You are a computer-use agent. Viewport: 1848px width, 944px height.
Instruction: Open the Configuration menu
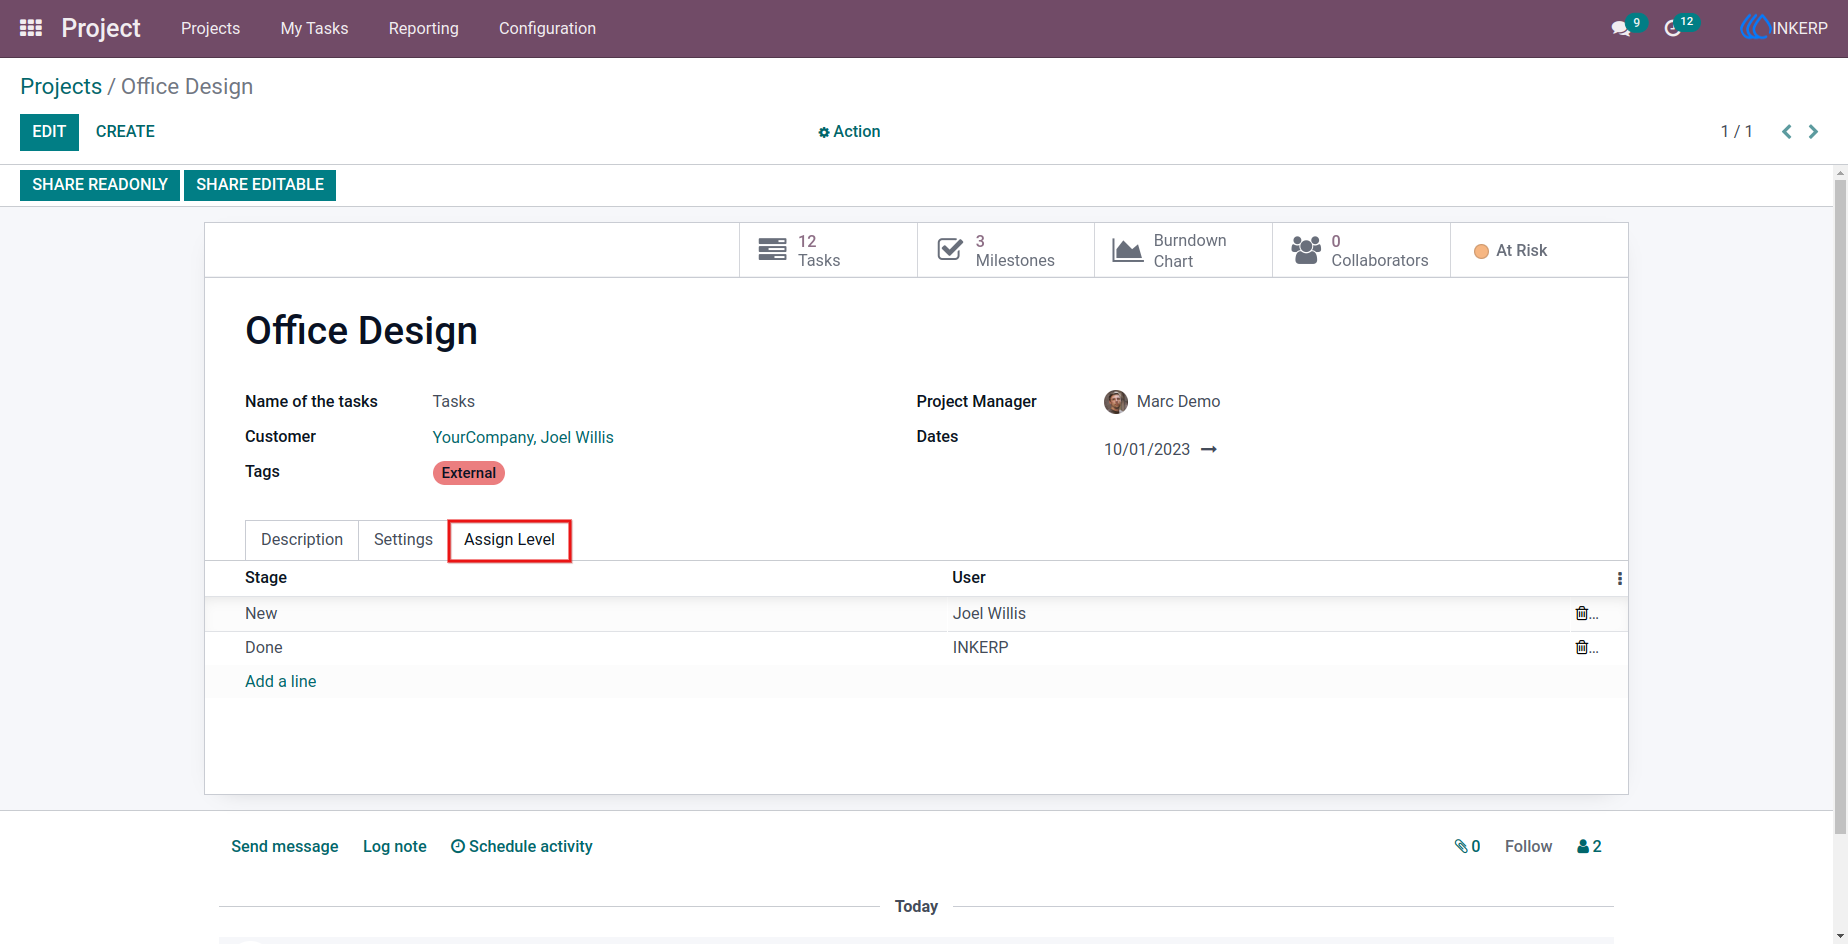547,28
